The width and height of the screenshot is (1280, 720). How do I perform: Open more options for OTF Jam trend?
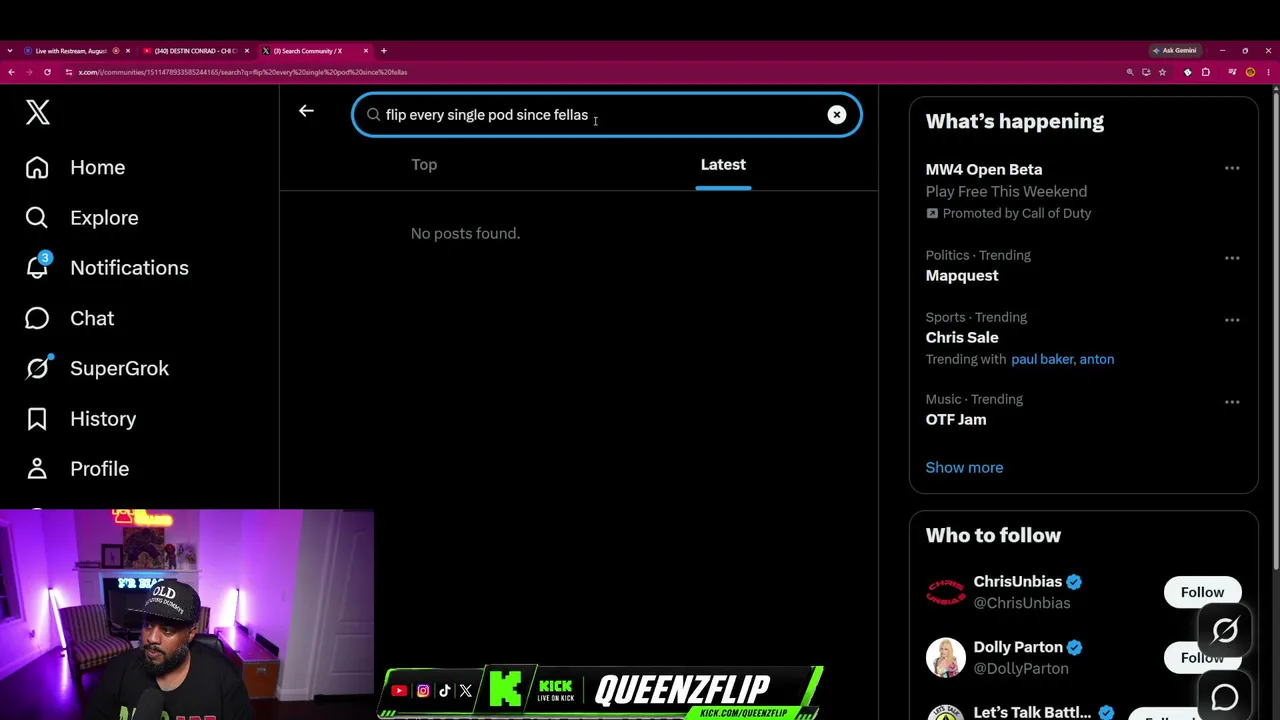[x=1232, y=402]
